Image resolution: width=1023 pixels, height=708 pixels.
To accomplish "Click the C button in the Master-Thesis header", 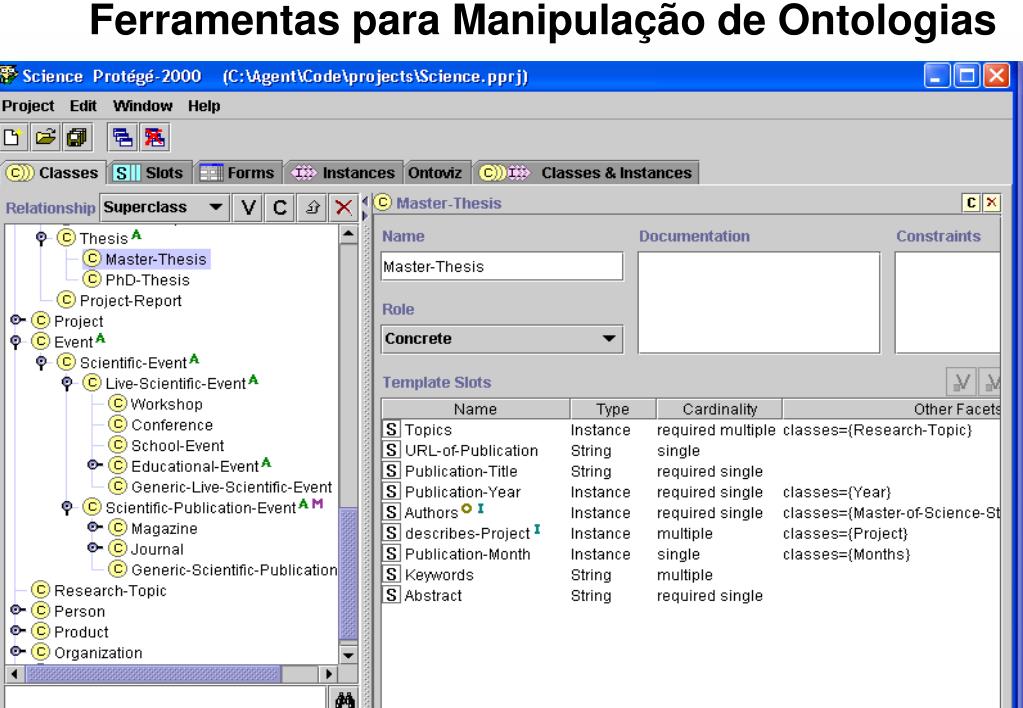I will point(971,203).
